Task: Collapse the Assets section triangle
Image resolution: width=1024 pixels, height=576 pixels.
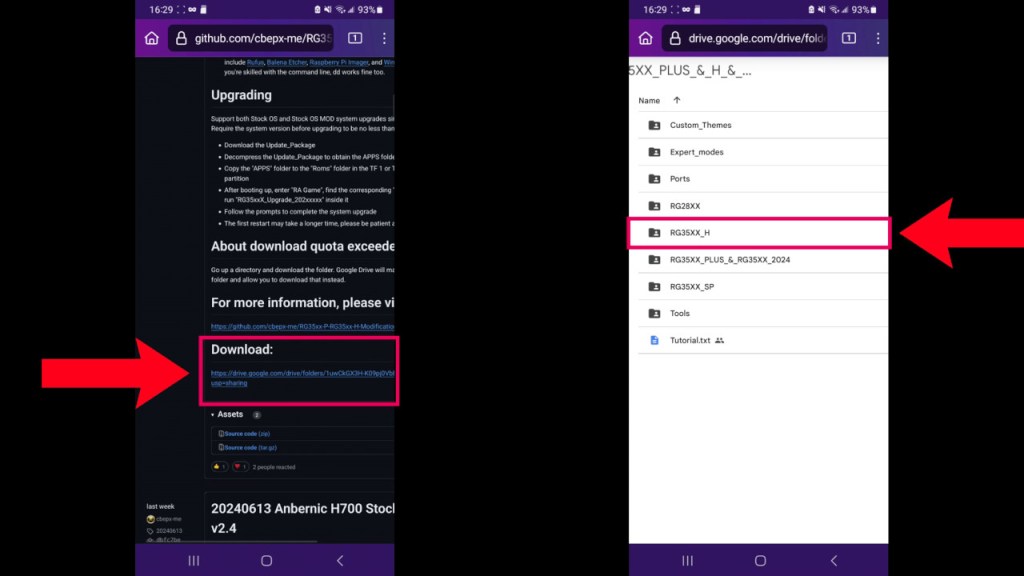Action: pyautogui.click(x=213, y=414)
